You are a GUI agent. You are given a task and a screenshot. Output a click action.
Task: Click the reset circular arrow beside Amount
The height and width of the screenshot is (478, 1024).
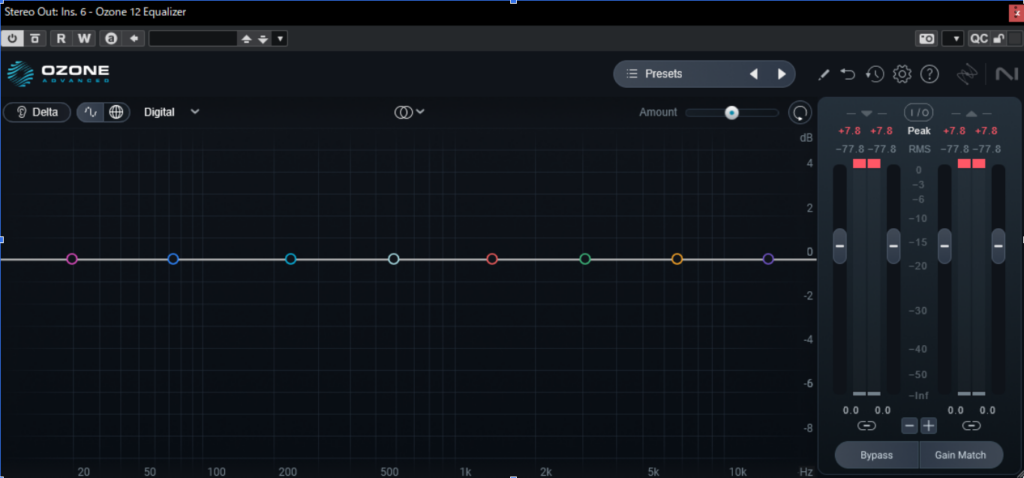[x=799, y=112]
